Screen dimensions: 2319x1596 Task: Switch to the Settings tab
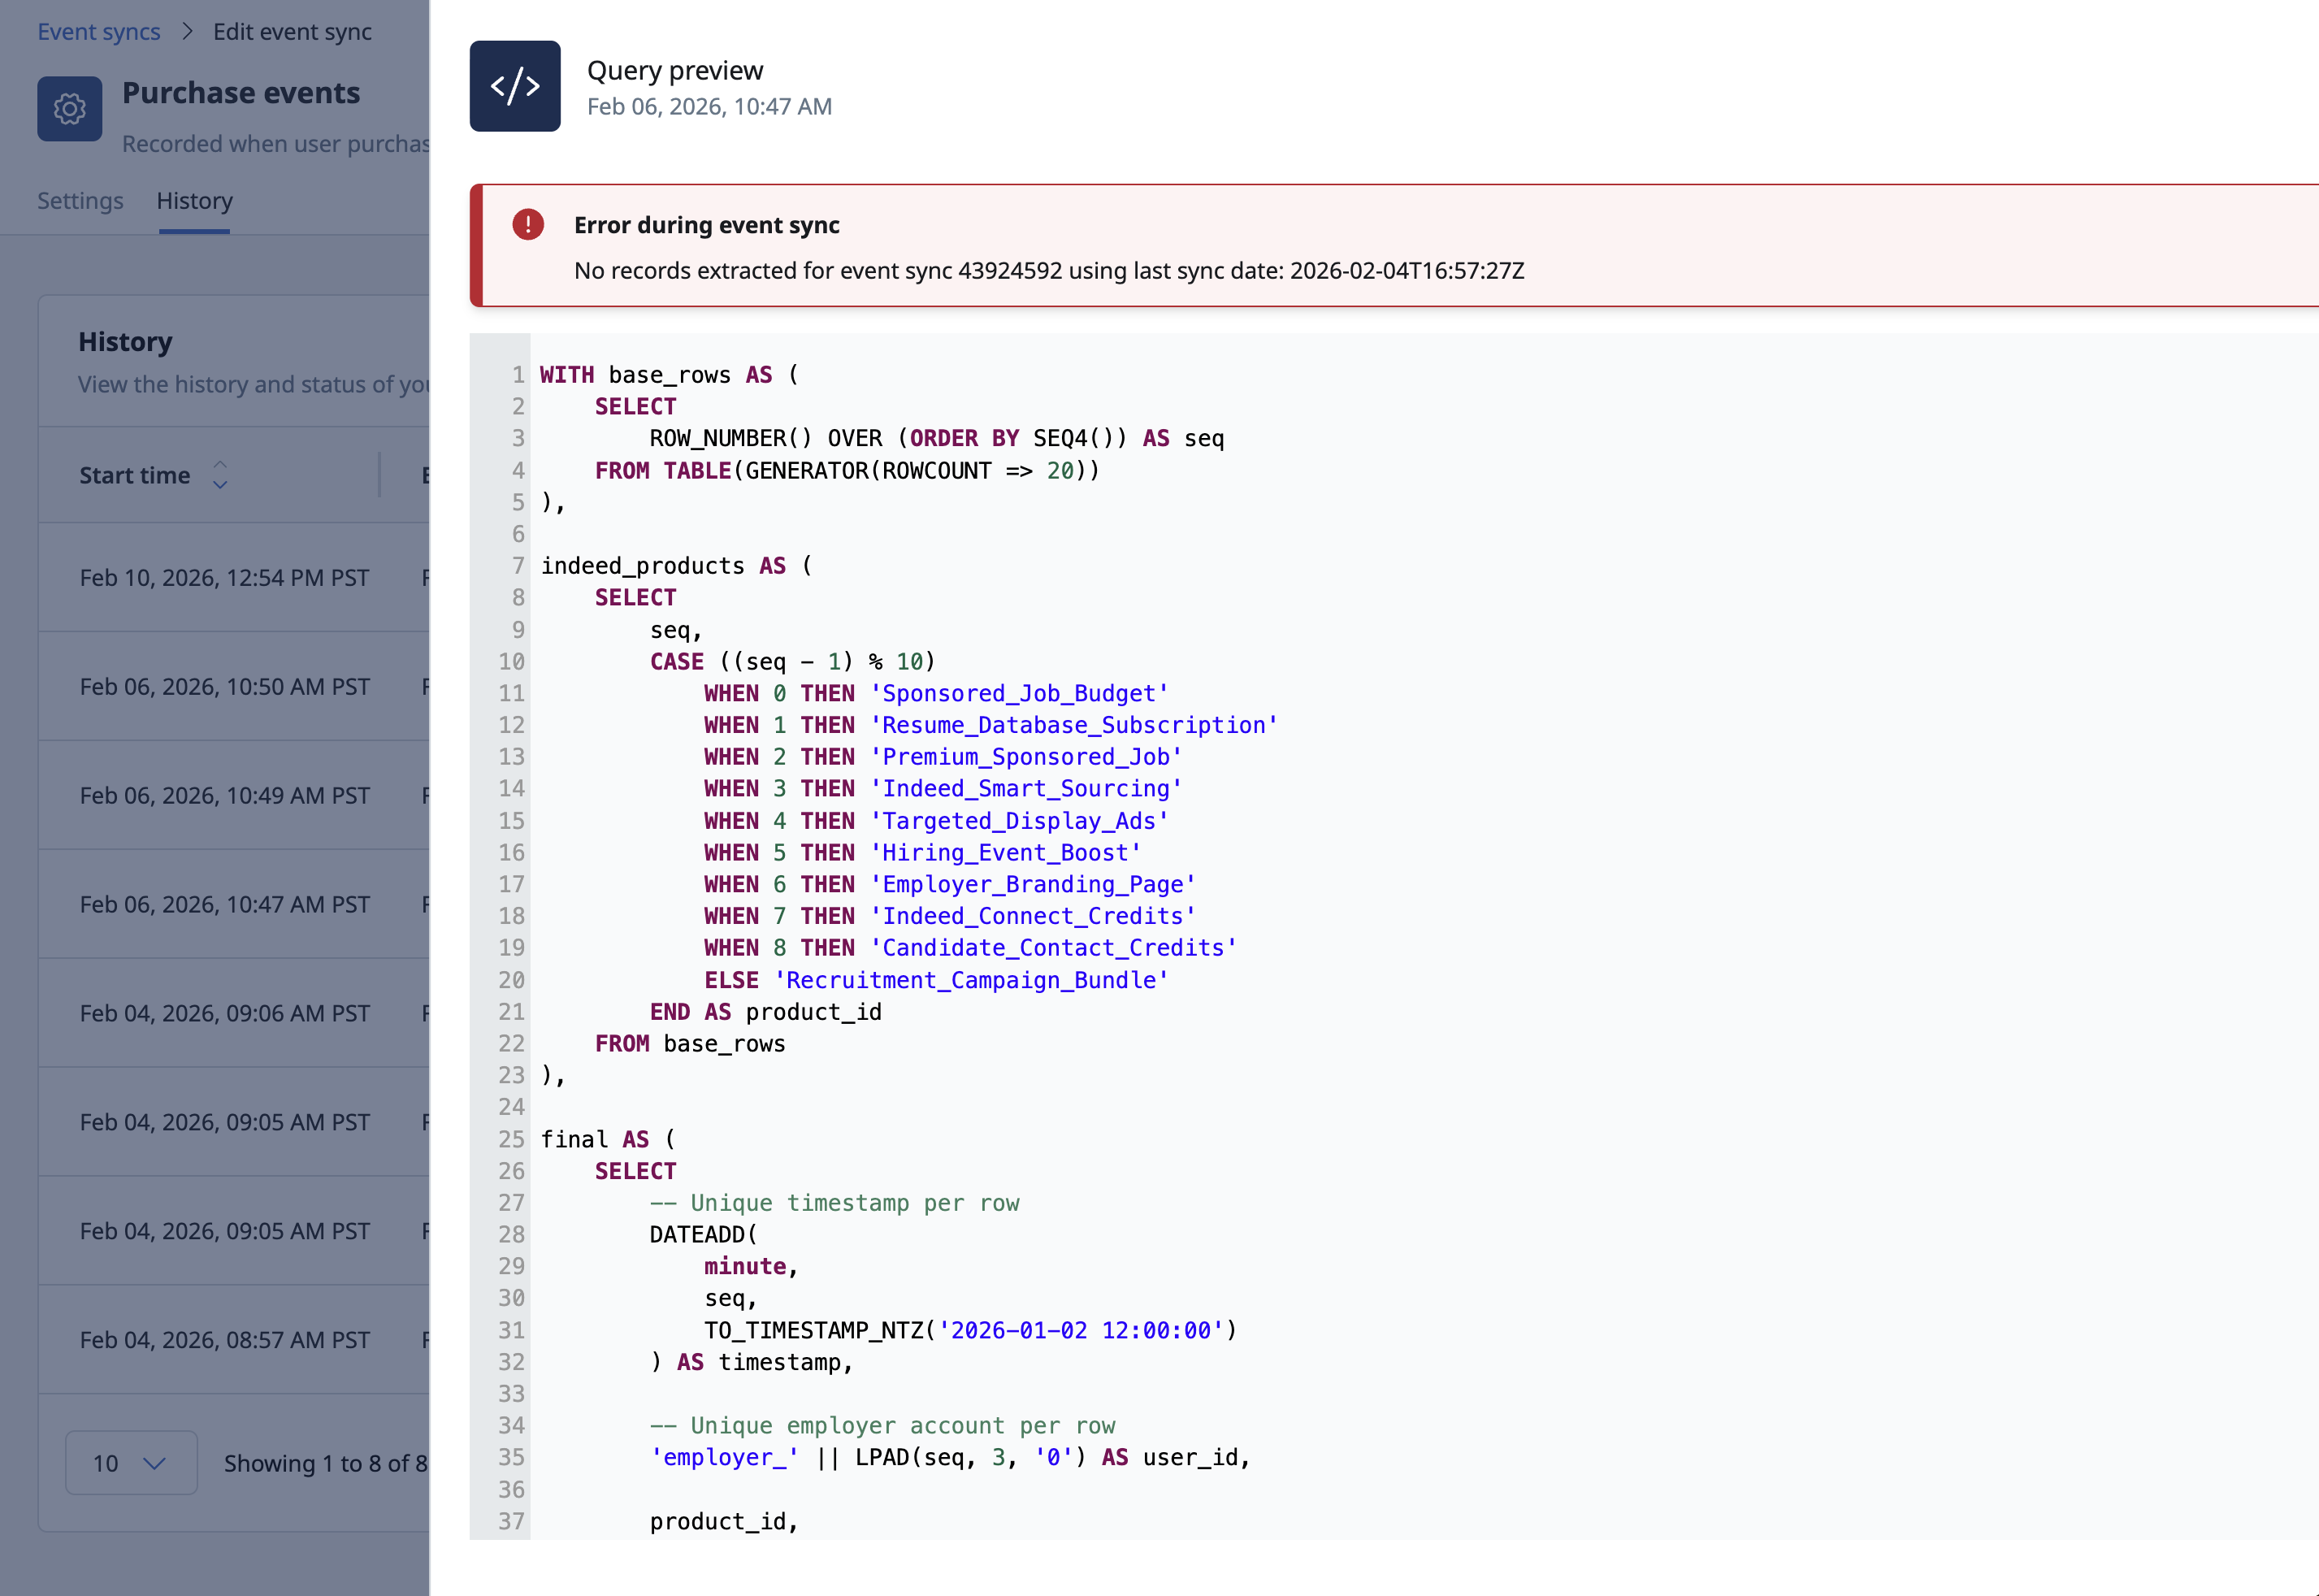pyautogui.click(x=81, y=201)
